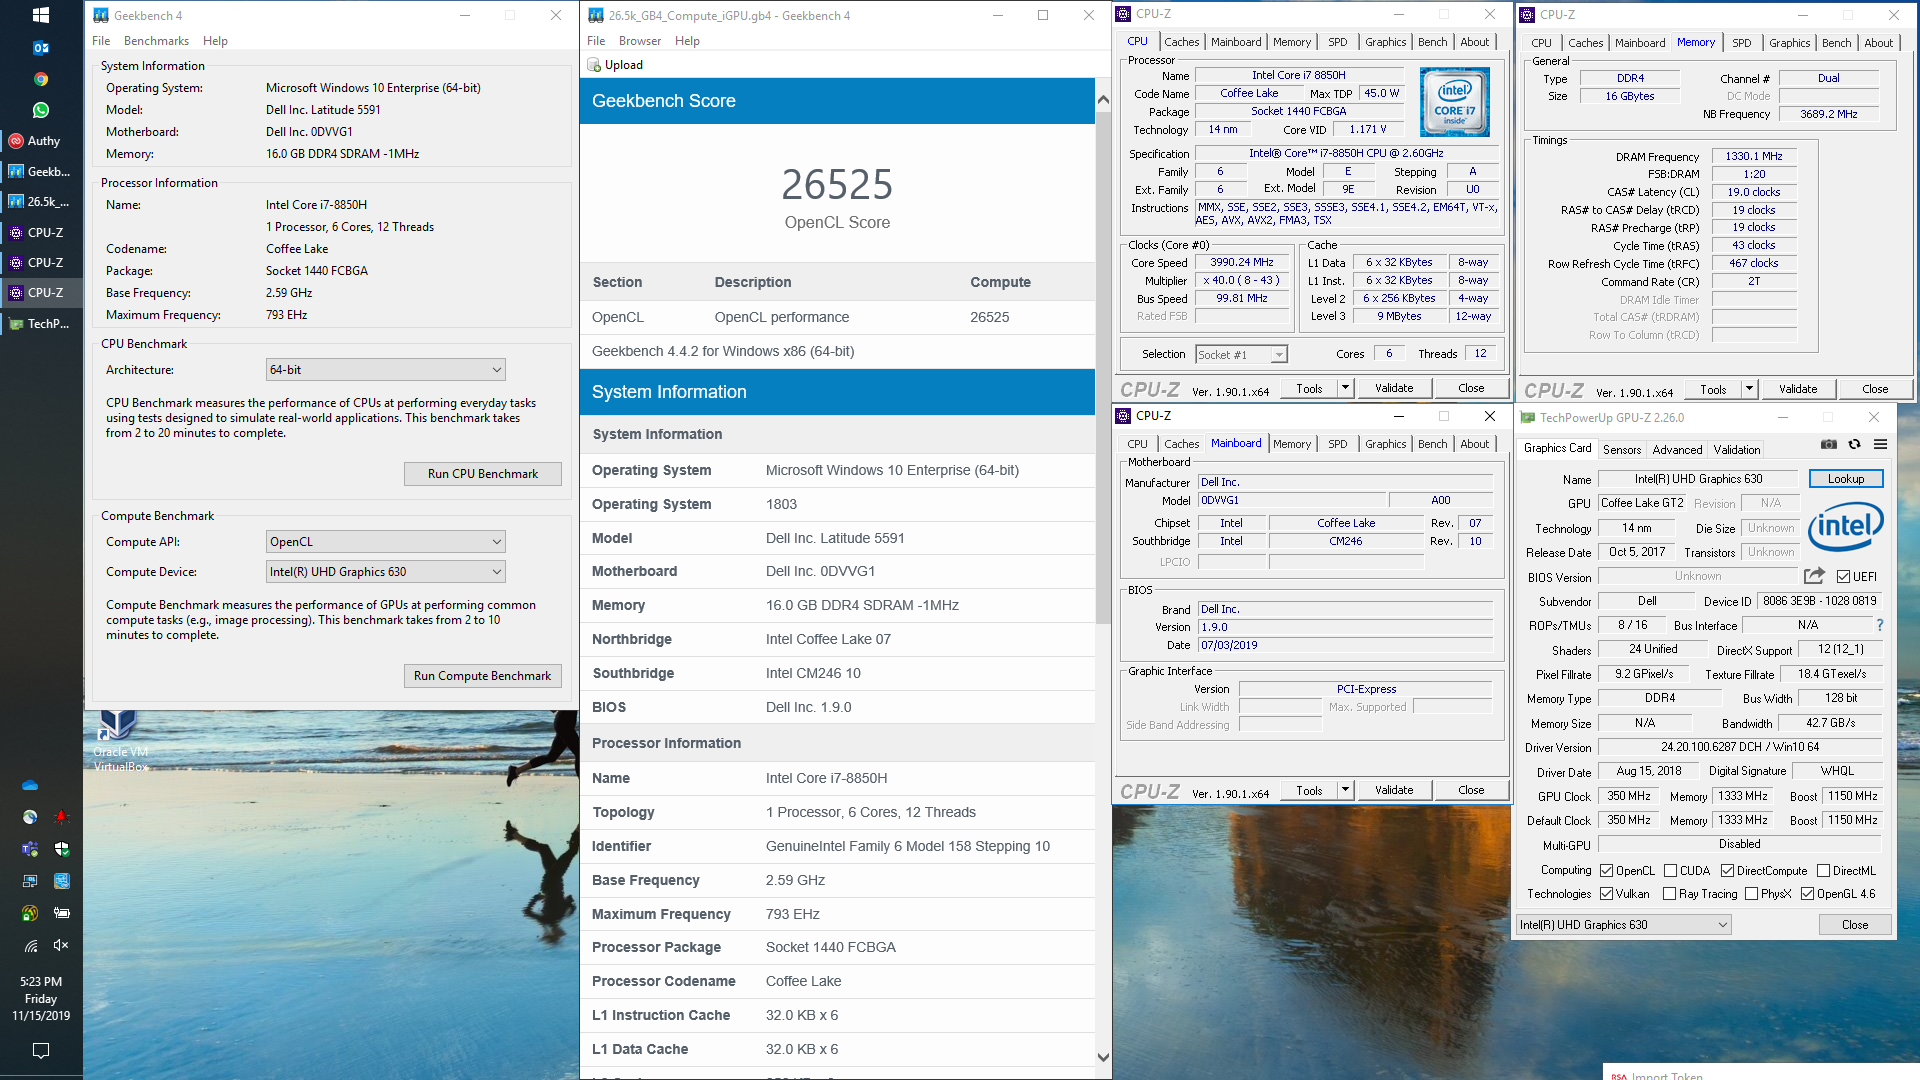Image resolution: width=1920 pixels, height=1080 pixels.
Task: Toggle the Vulkan checkbox in GPU-Z
Action: point(1607,894)
